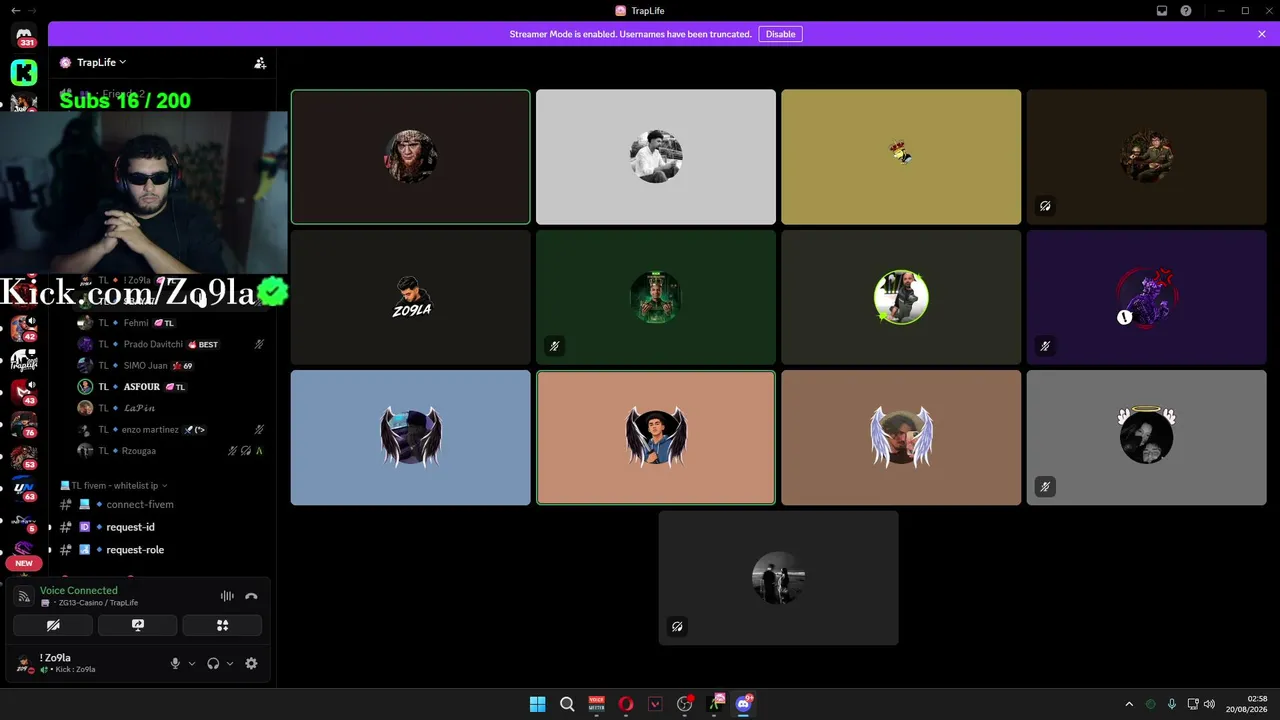
Task: Open the activities launcher button
Action: click(x=222, y=625)
